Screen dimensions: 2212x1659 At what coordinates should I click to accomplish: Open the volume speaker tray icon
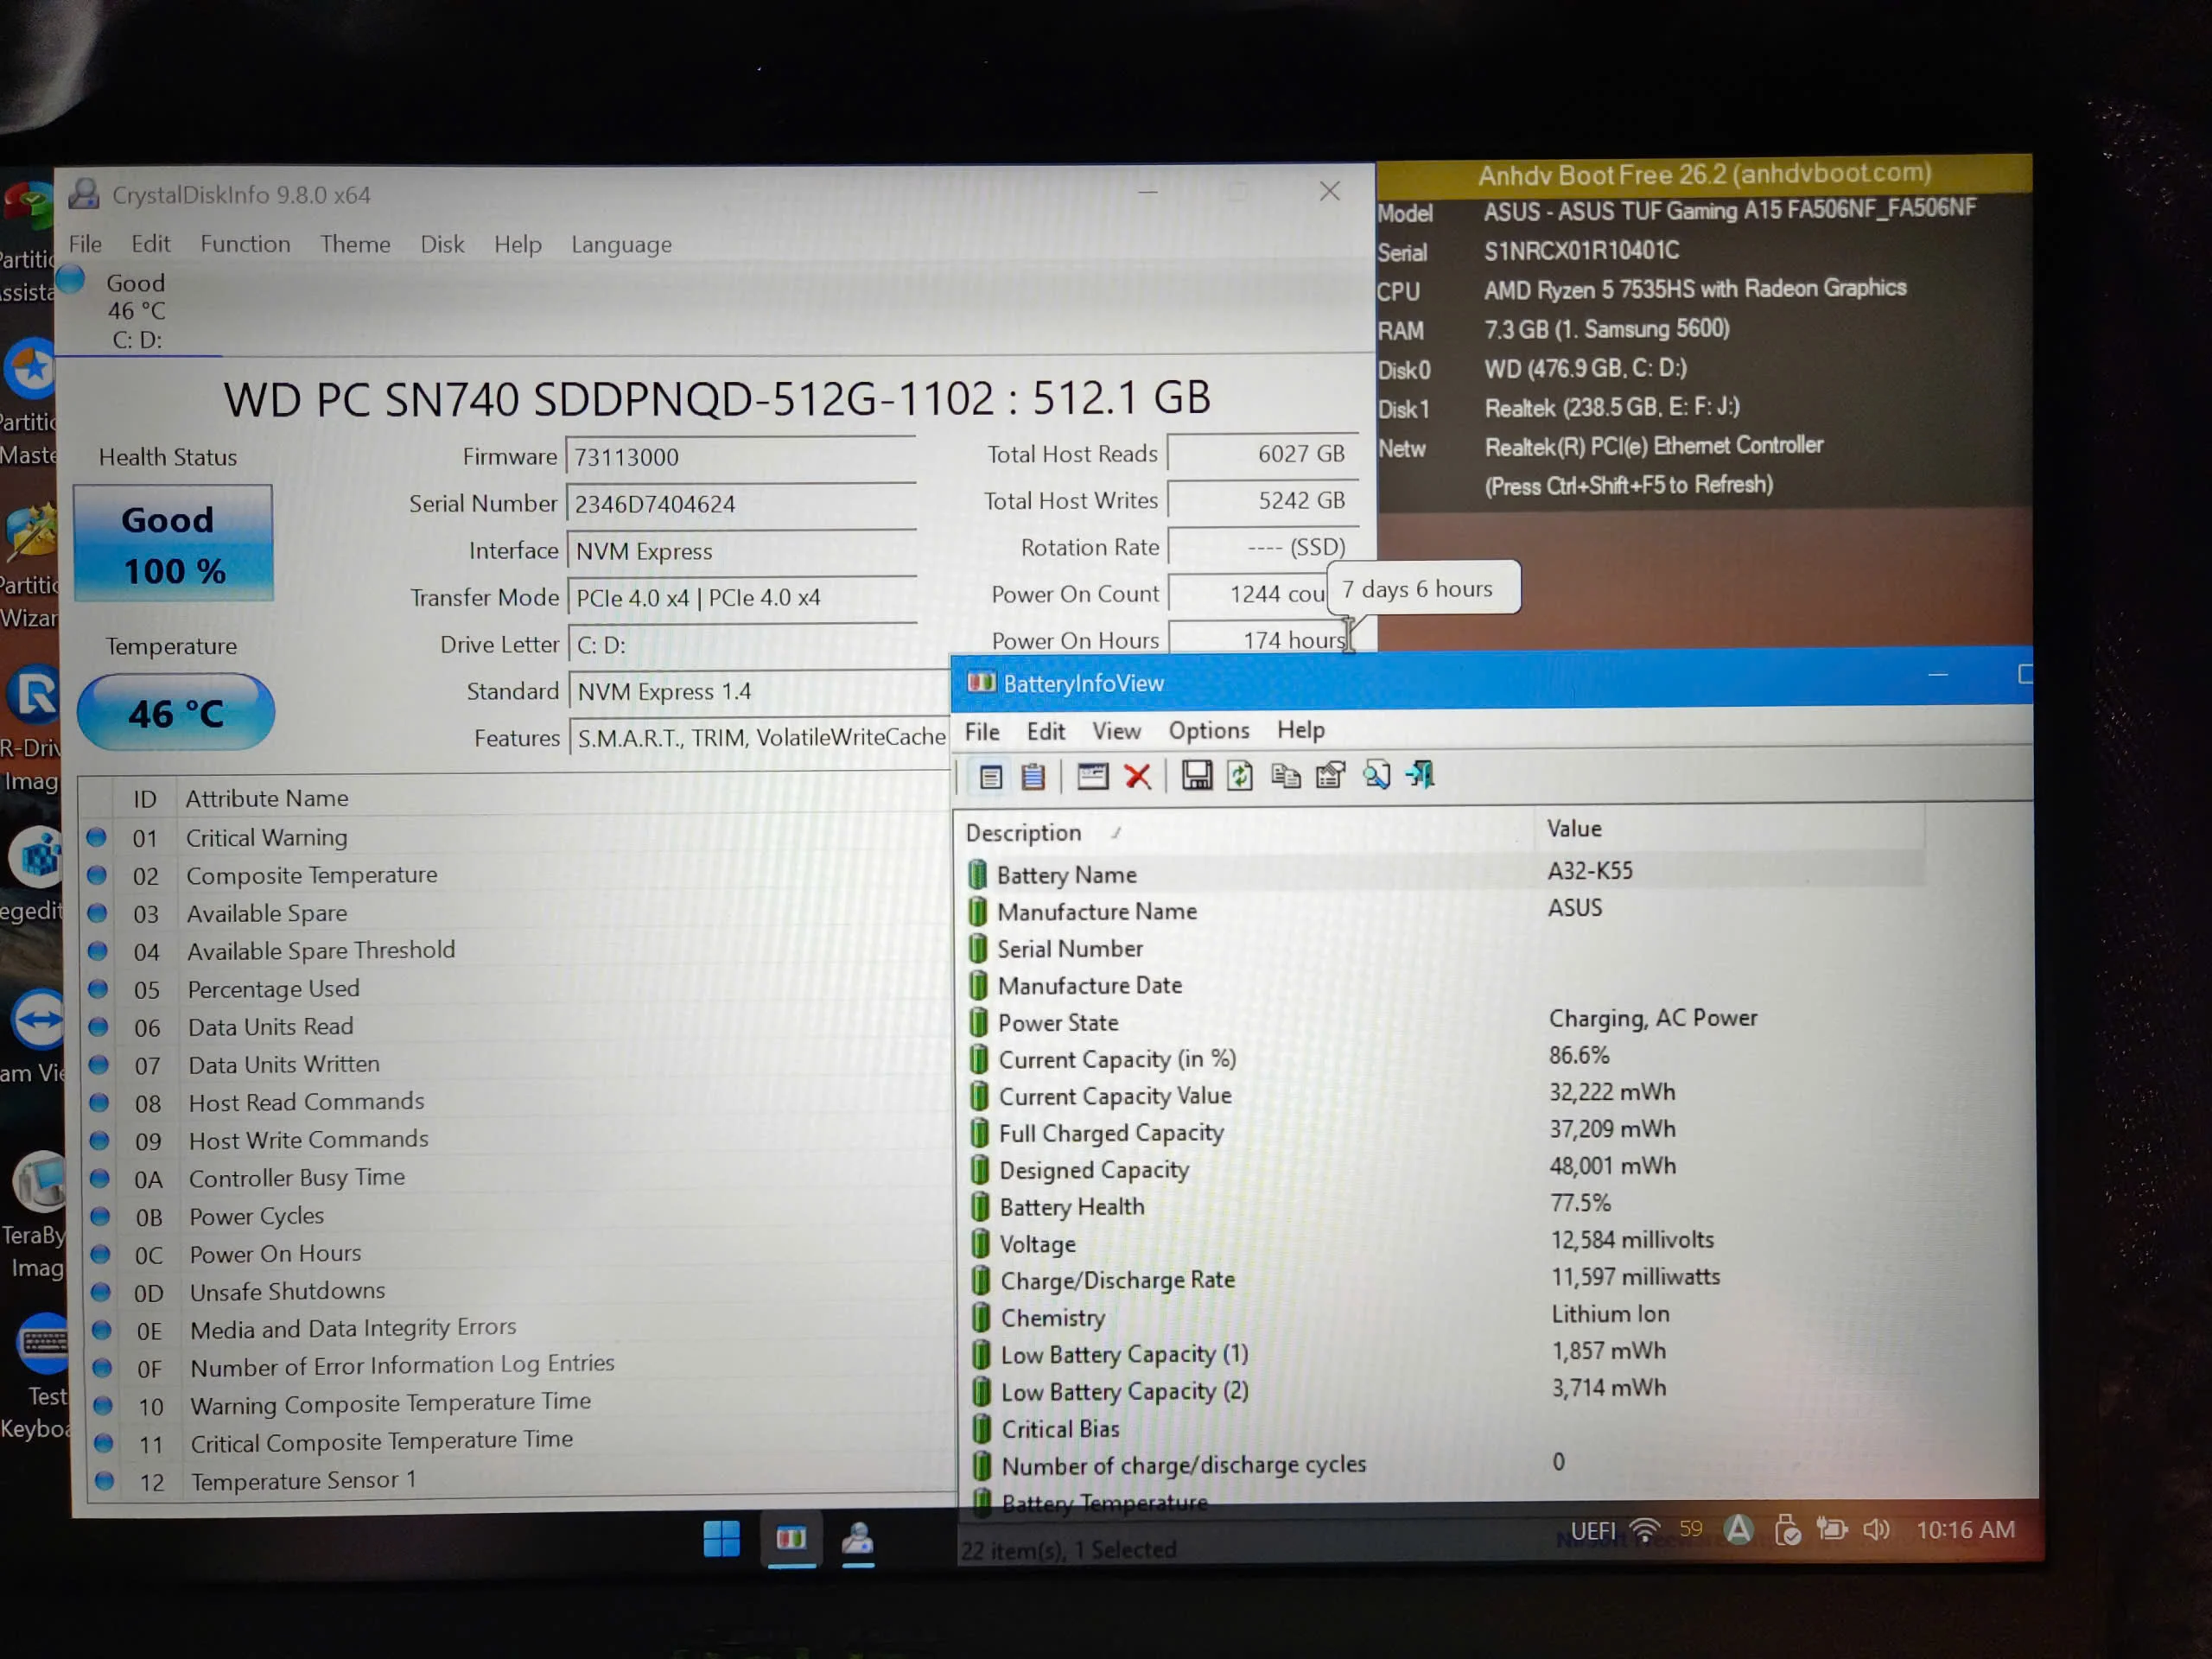(1876, 1529)
